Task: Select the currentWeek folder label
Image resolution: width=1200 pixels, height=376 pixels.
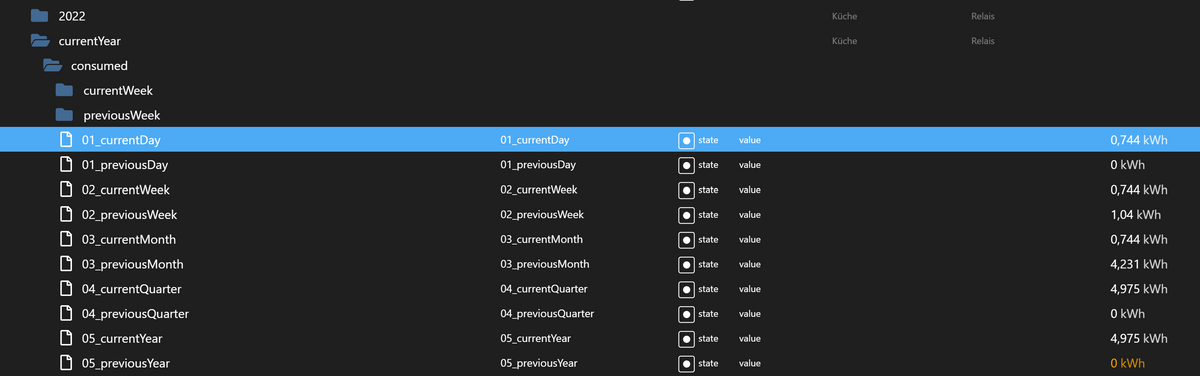Action: (118, 90)
